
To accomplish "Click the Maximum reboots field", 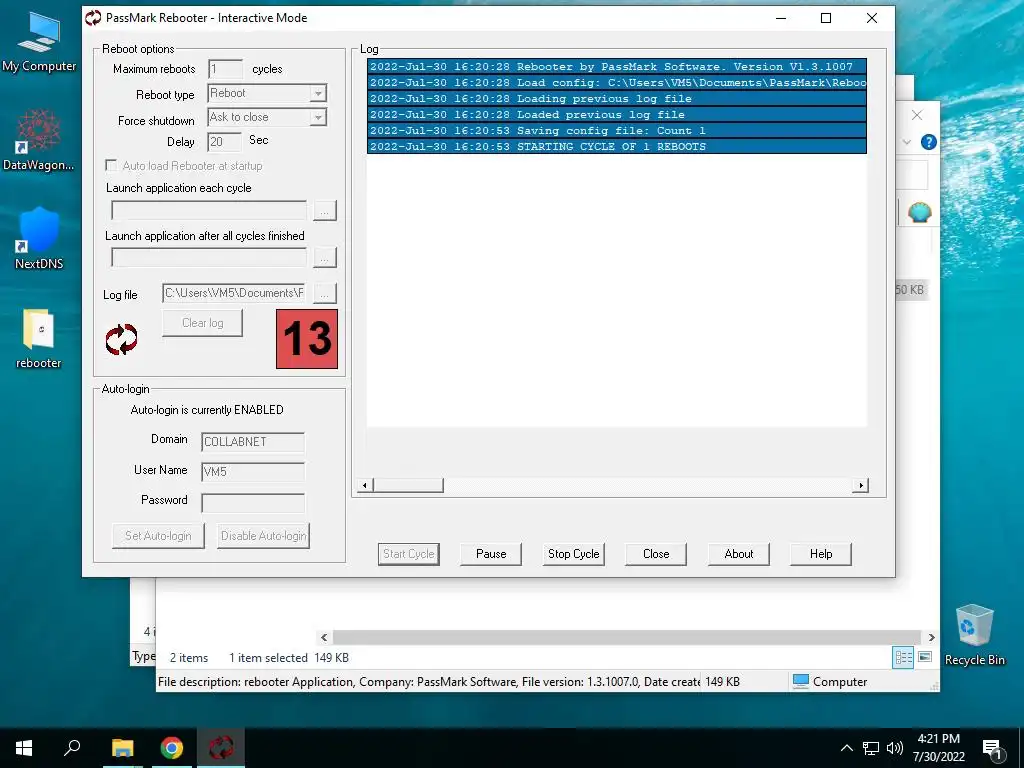I will point(225,69).
